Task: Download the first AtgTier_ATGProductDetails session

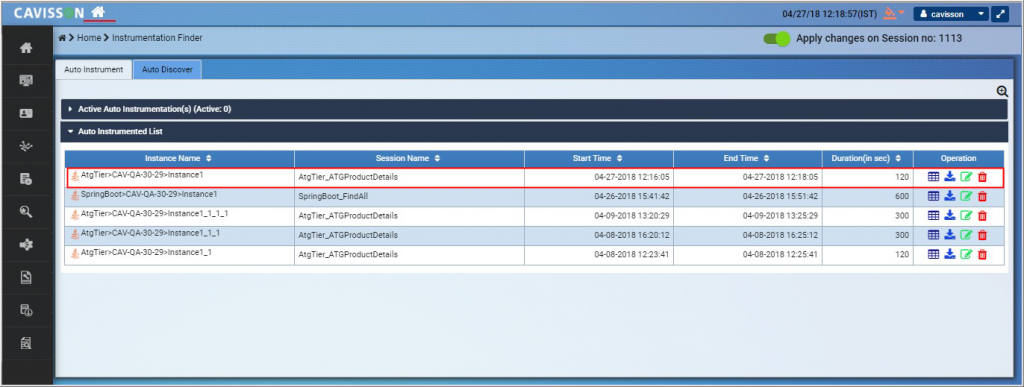Action: [950, 176]
